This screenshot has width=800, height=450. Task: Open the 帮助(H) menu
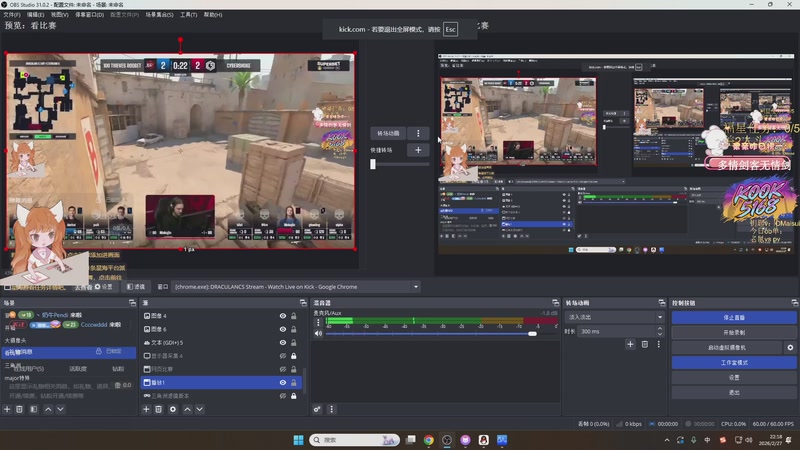213,15
